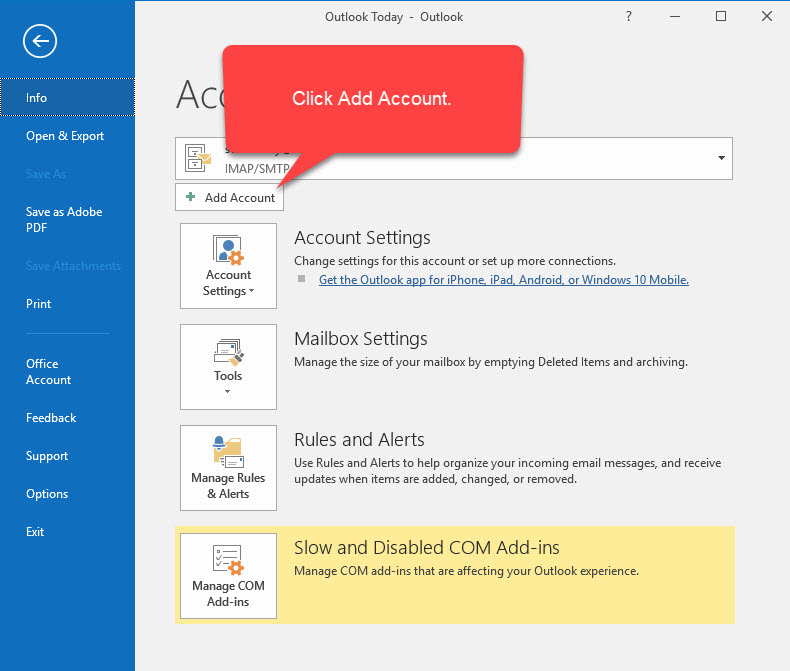
Task: Click the Manage Rules & Alerts bell icon
Action: [228, 452]
